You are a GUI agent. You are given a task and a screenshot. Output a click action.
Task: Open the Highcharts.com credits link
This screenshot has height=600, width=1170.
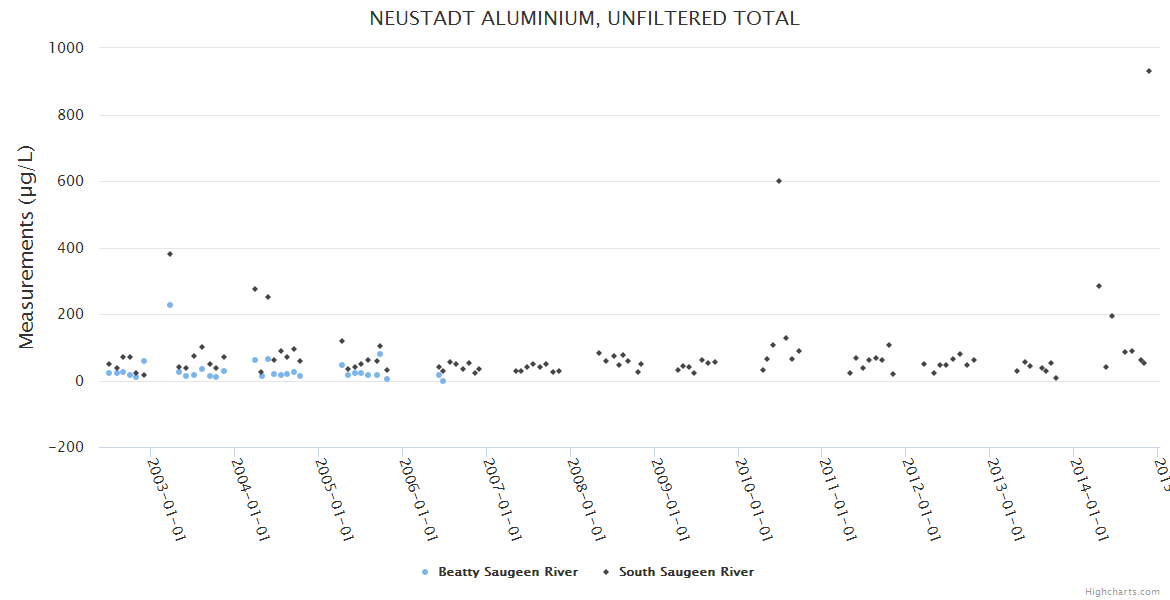pyautogui.click(x=1123, y=592)
